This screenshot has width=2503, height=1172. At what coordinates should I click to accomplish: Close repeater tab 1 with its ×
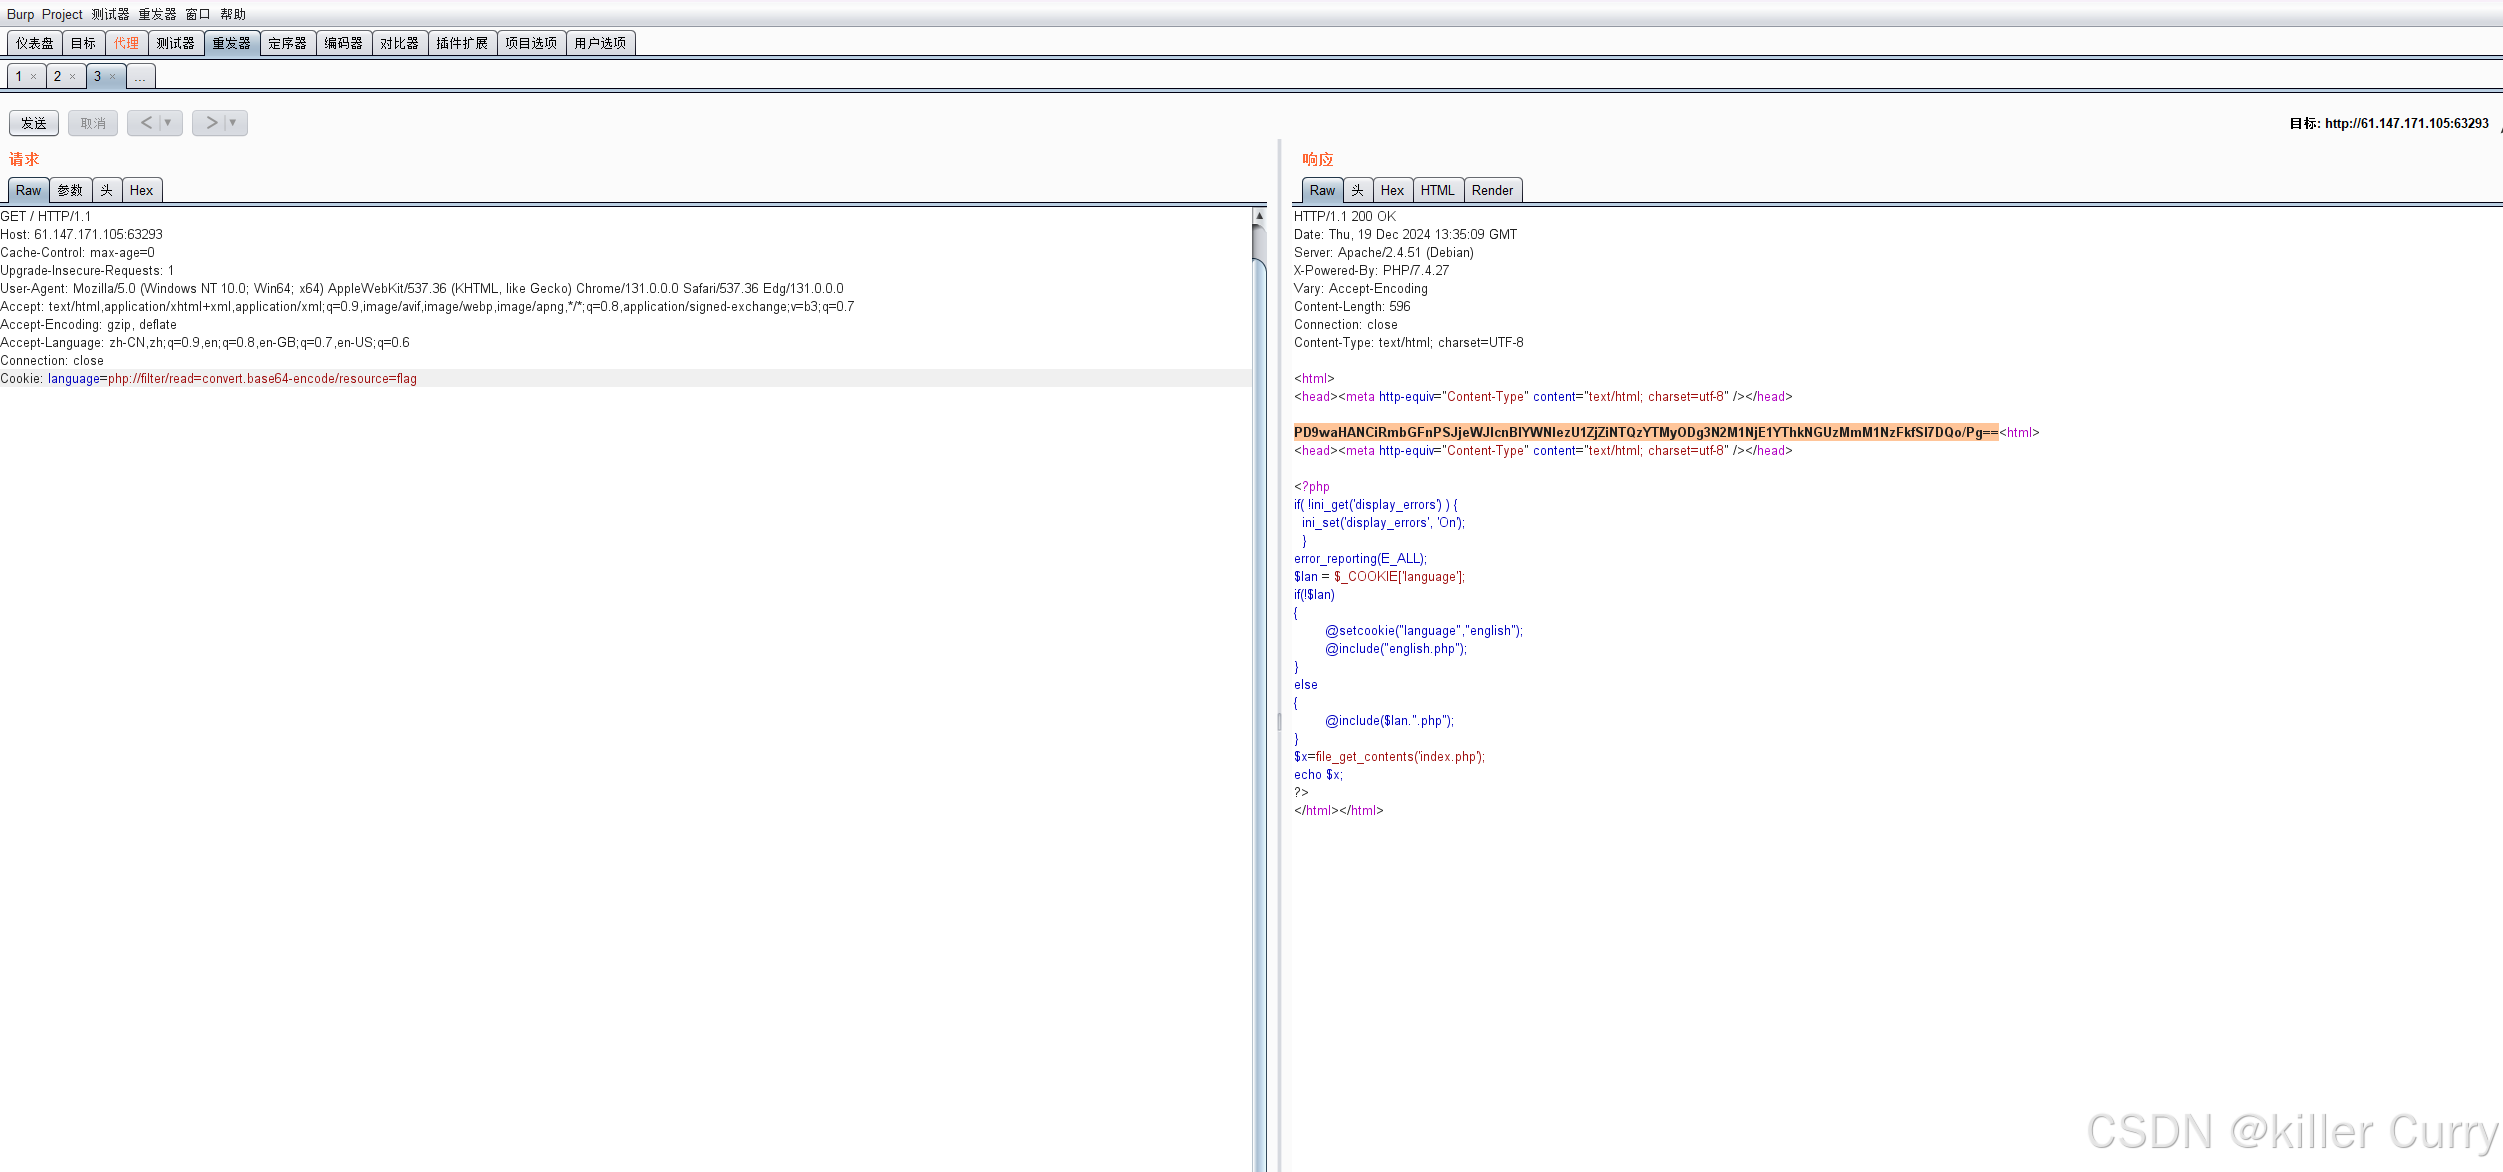[x=33, y=77]
